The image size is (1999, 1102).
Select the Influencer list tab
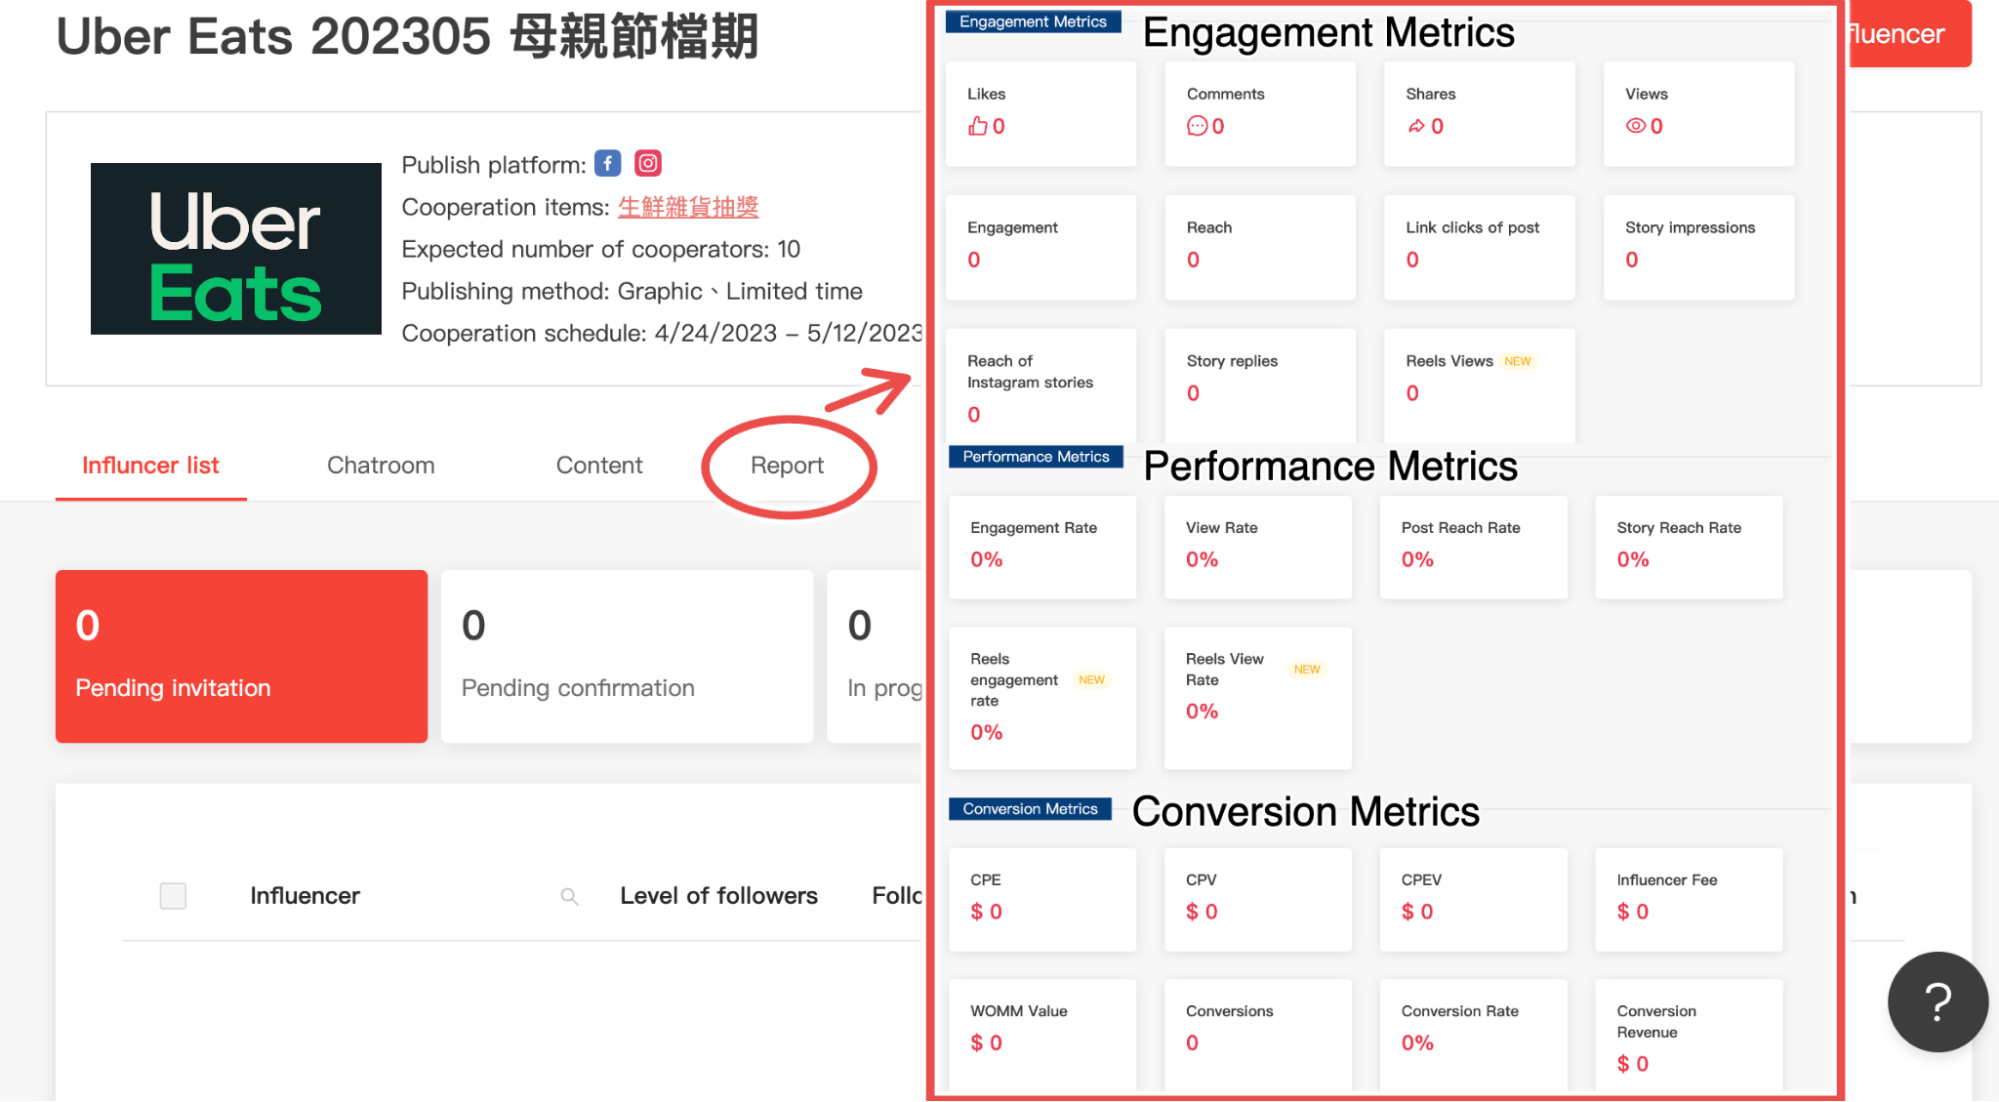tap(148, 466)
